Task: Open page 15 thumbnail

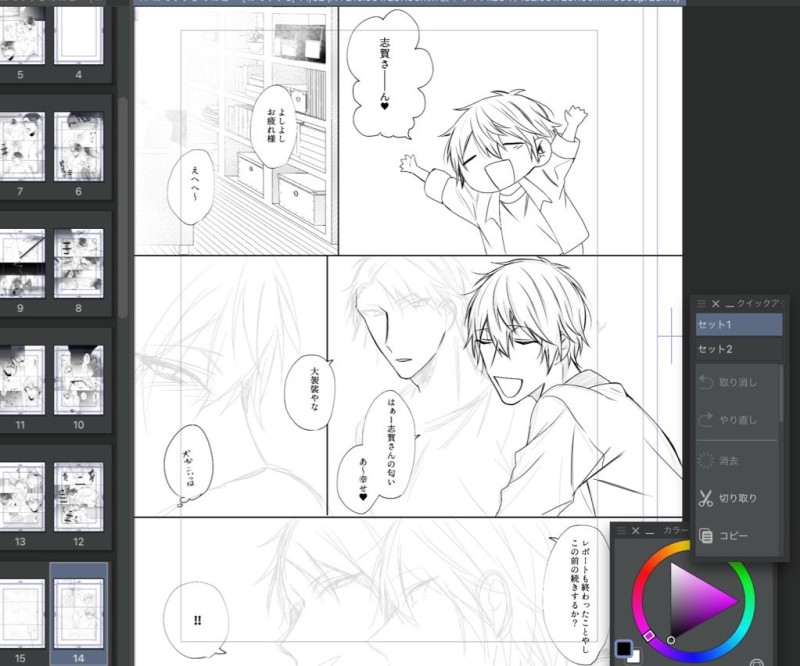Action: click(20, 613)
